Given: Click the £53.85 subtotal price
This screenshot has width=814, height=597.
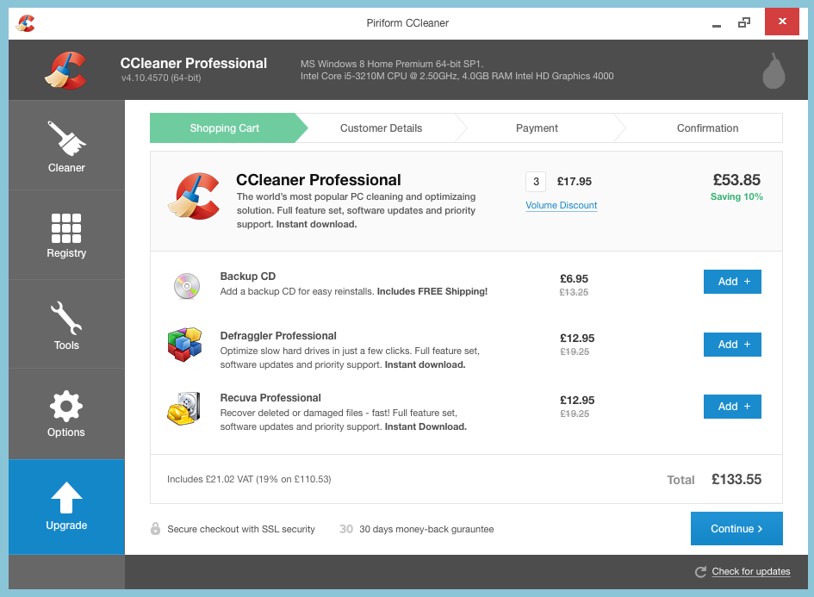Looking at the screenshot, I should (x=737, y=180).
